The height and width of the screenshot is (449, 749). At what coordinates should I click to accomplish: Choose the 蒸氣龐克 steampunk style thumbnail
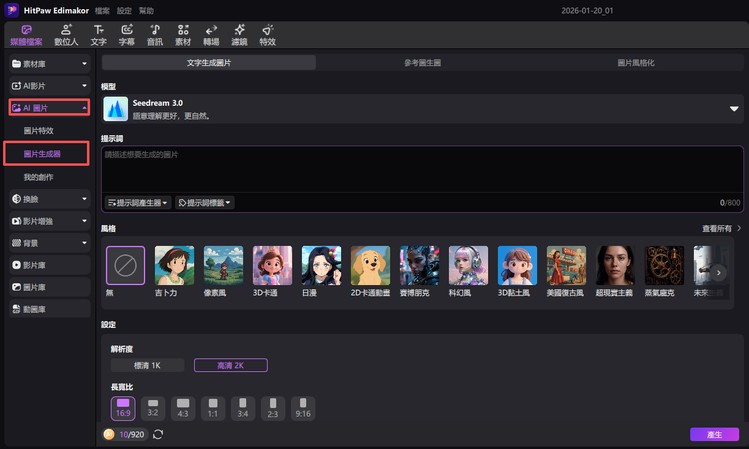664,266
